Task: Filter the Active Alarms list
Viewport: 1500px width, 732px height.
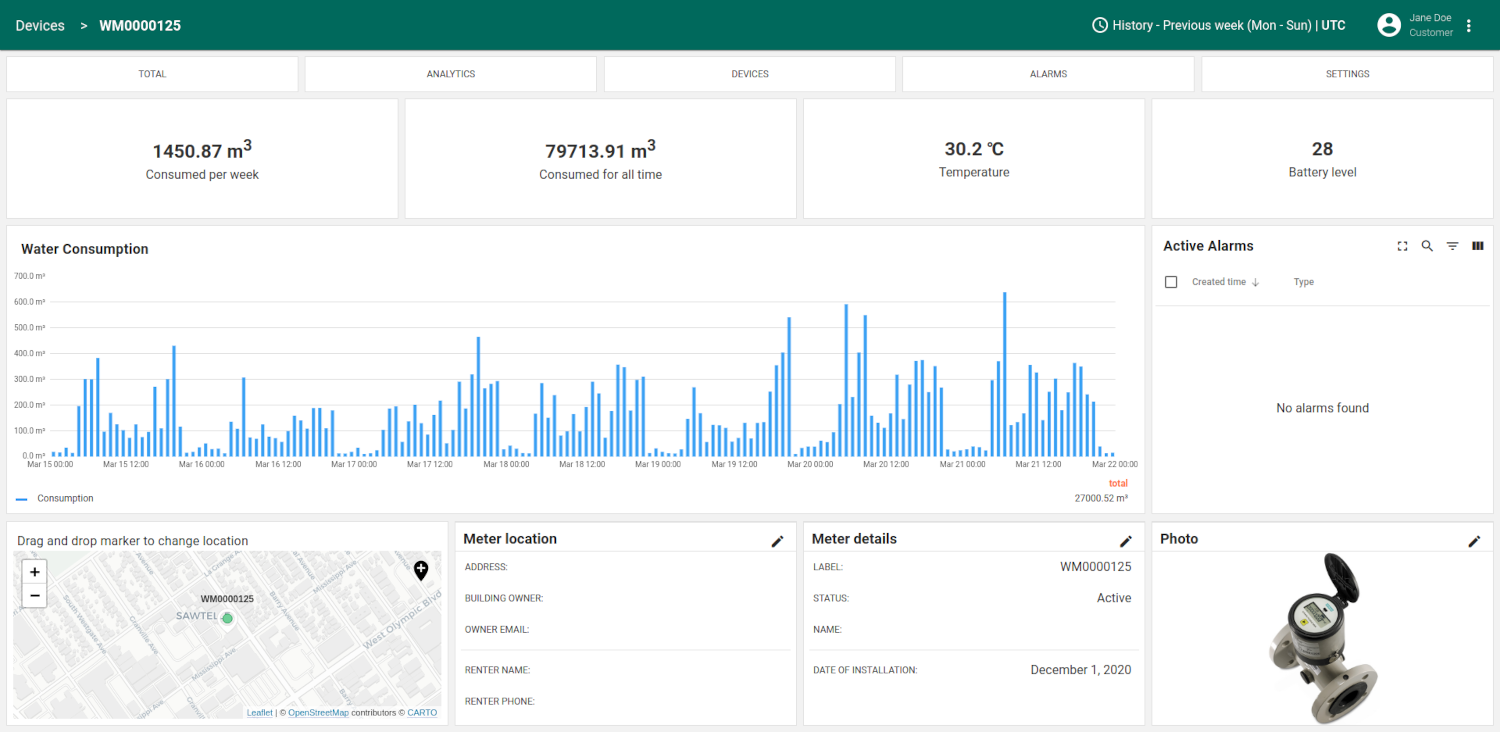Action: [1452, 246]
